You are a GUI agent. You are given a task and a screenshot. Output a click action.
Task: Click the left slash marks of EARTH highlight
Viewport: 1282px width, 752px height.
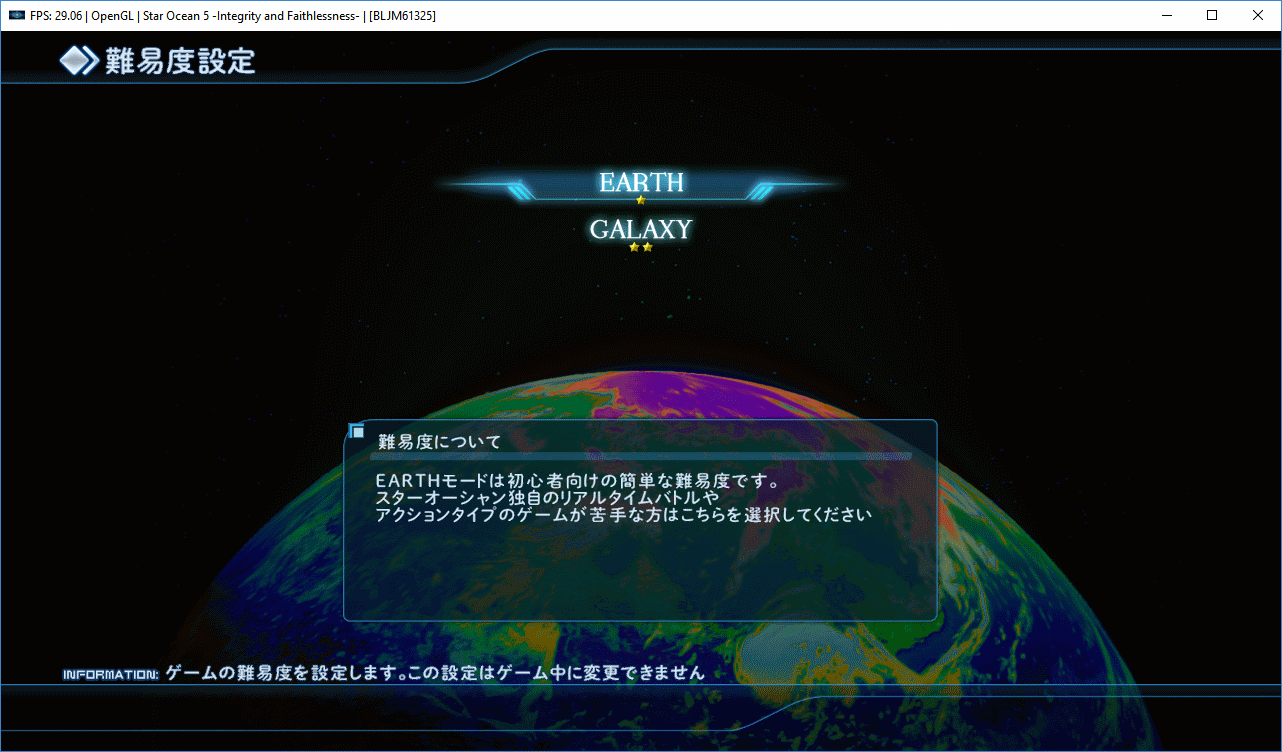coord(518,191)
